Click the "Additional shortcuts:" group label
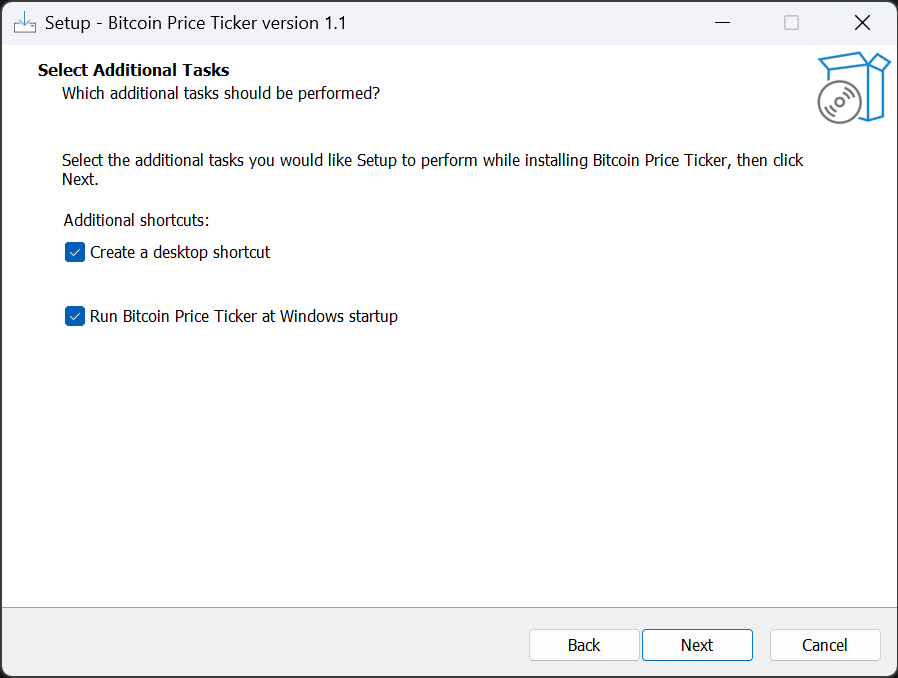Screen dimensions: 898x678 pyautogui.click(x=136, y=220)
